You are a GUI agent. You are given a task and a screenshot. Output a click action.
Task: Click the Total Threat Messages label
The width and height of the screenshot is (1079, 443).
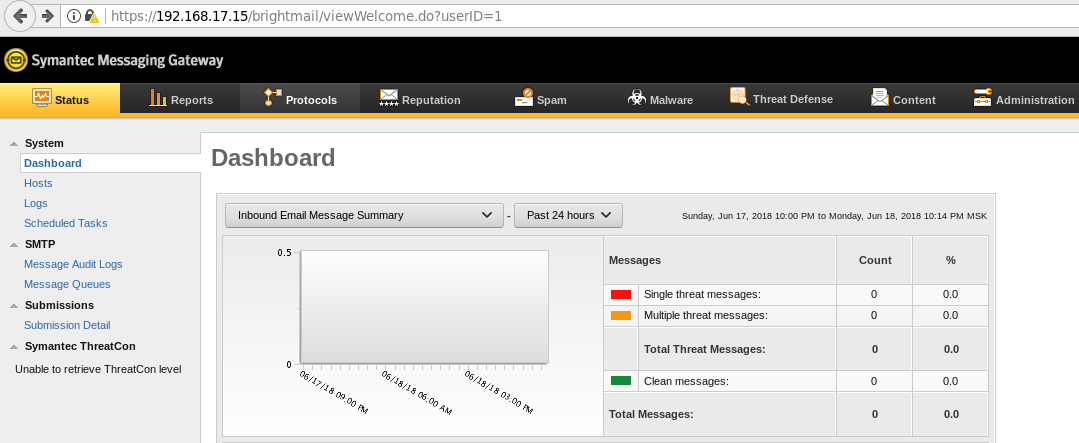(x=705, y=349)
